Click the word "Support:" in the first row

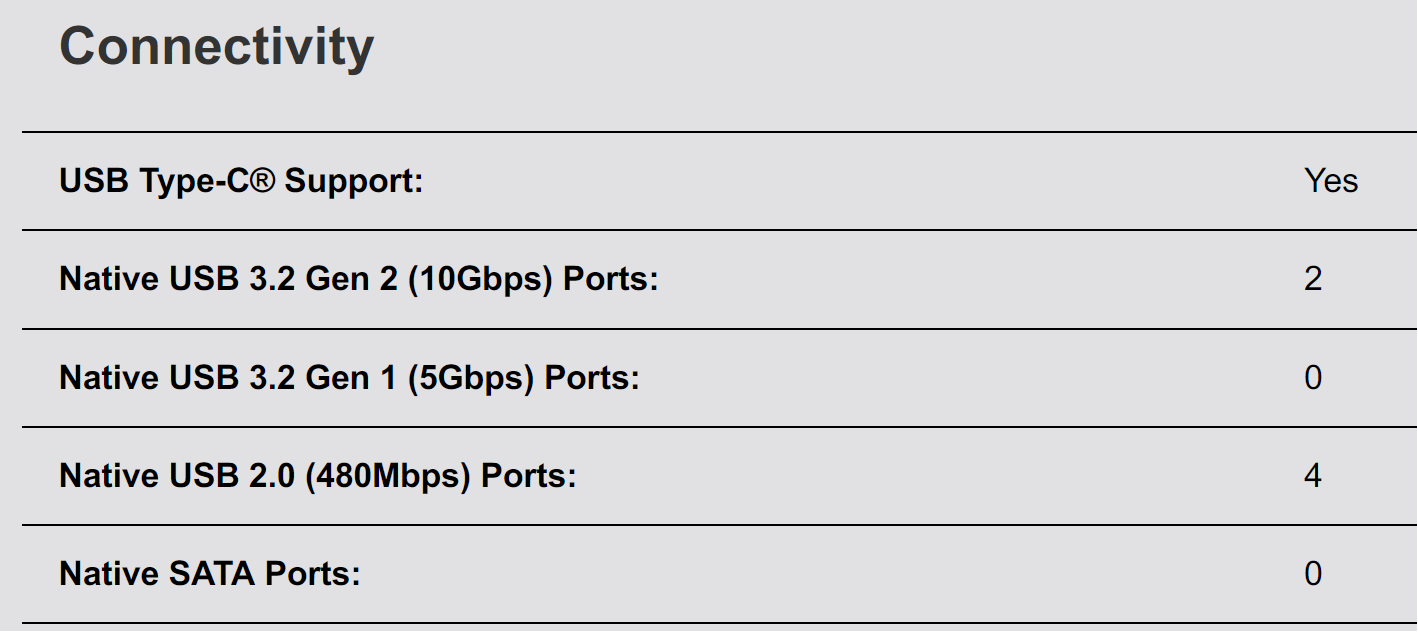pos(355,182)
